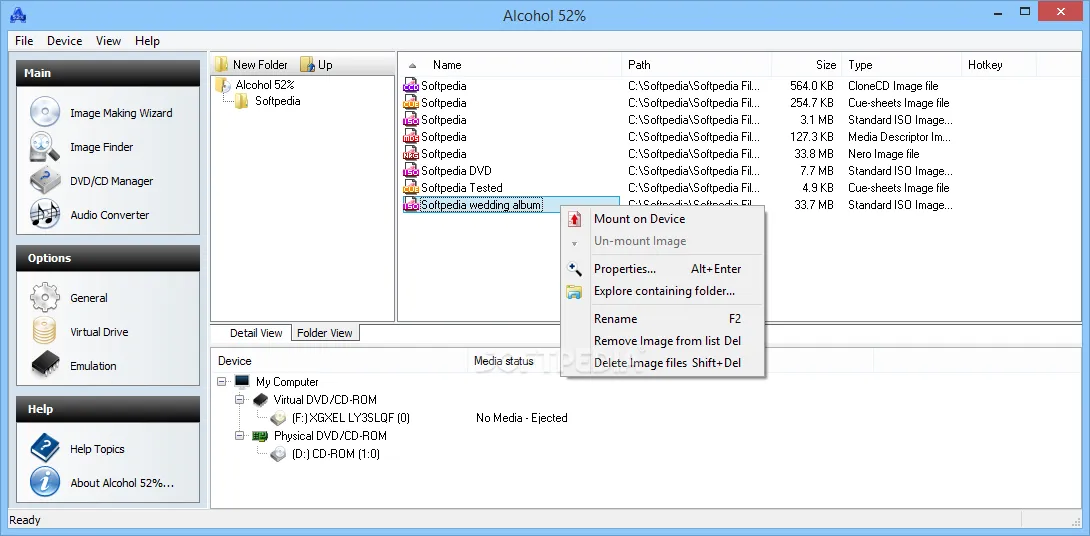This screenshot has width=1090, height=536.
Task: Open General options gear icon
Action: 45,298
